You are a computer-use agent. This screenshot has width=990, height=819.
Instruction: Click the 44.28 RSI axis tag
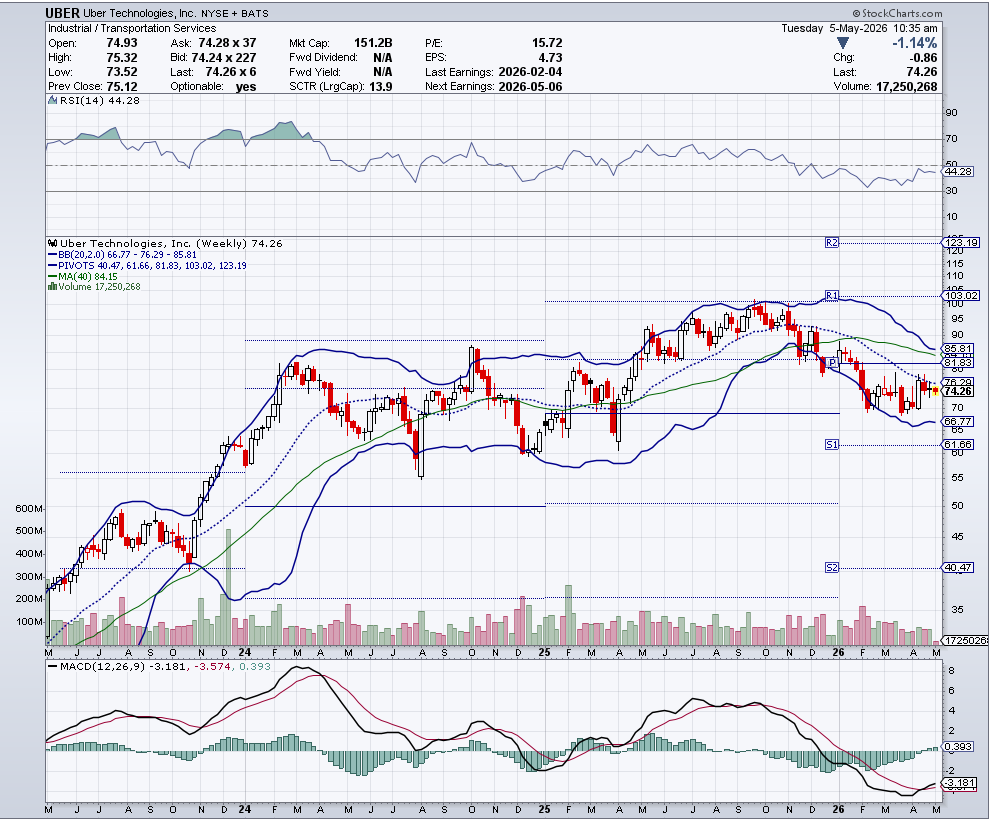[958, 172]
